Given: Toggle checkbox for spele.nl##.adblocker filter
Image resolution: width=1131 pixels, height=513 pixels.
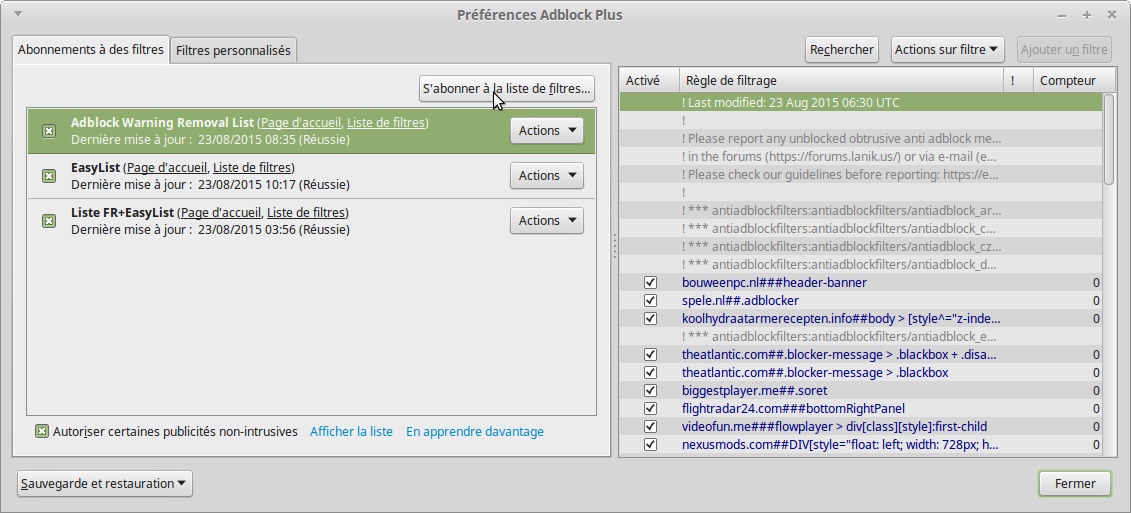Looking at the screenshot, I should click(x=650, y=300).
